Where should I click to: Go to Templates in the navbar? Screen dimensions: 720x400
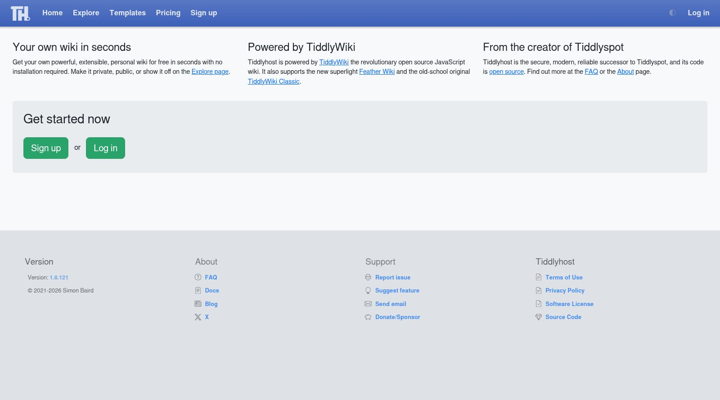127,13
